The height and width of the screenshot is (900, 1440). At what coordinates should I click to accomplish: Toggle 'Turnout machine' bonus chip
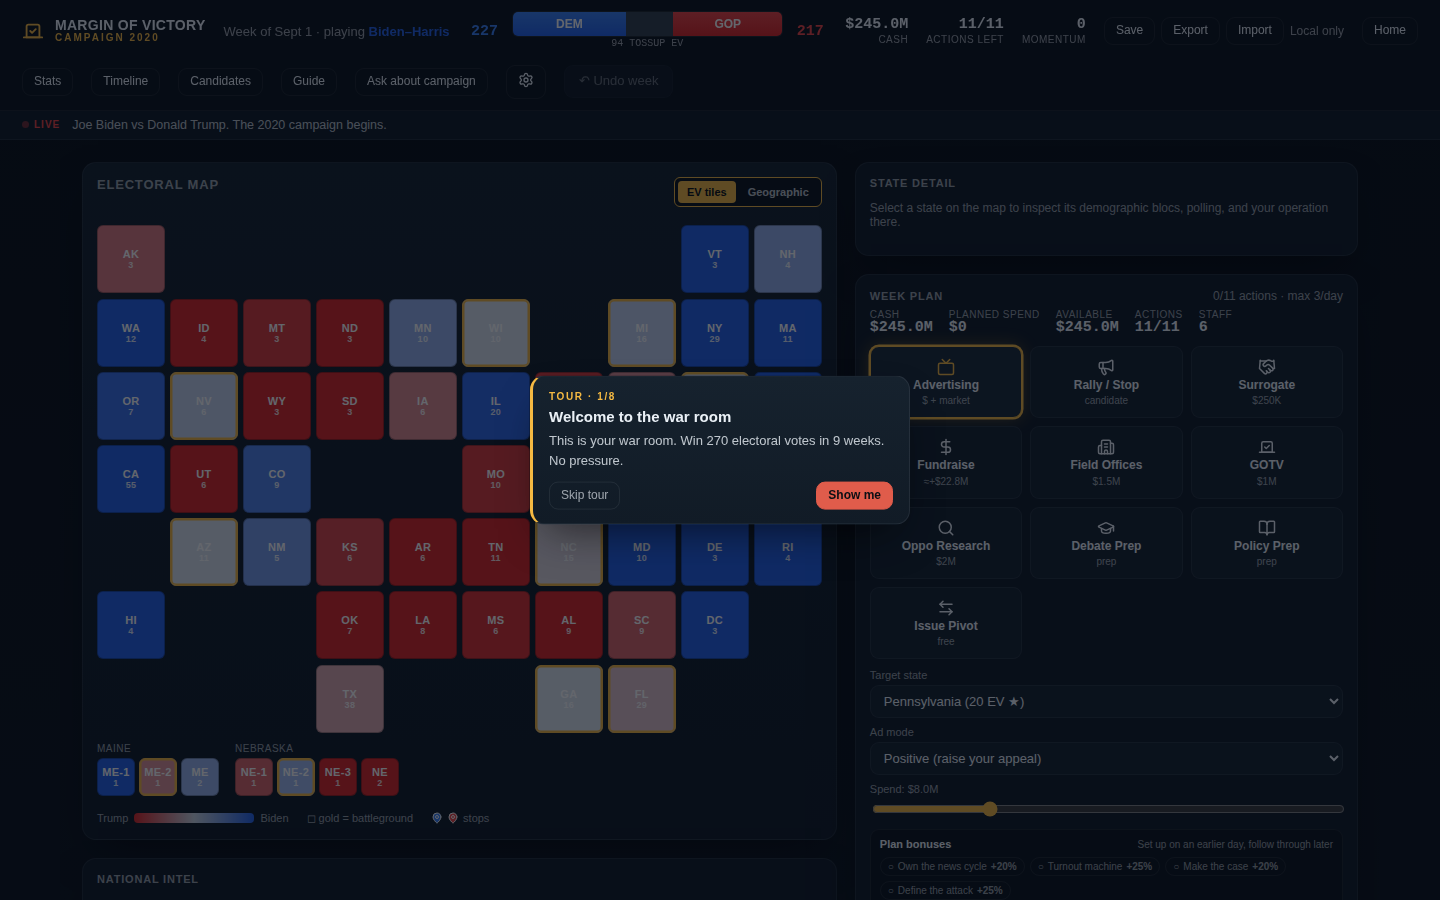click(1095, 867)
